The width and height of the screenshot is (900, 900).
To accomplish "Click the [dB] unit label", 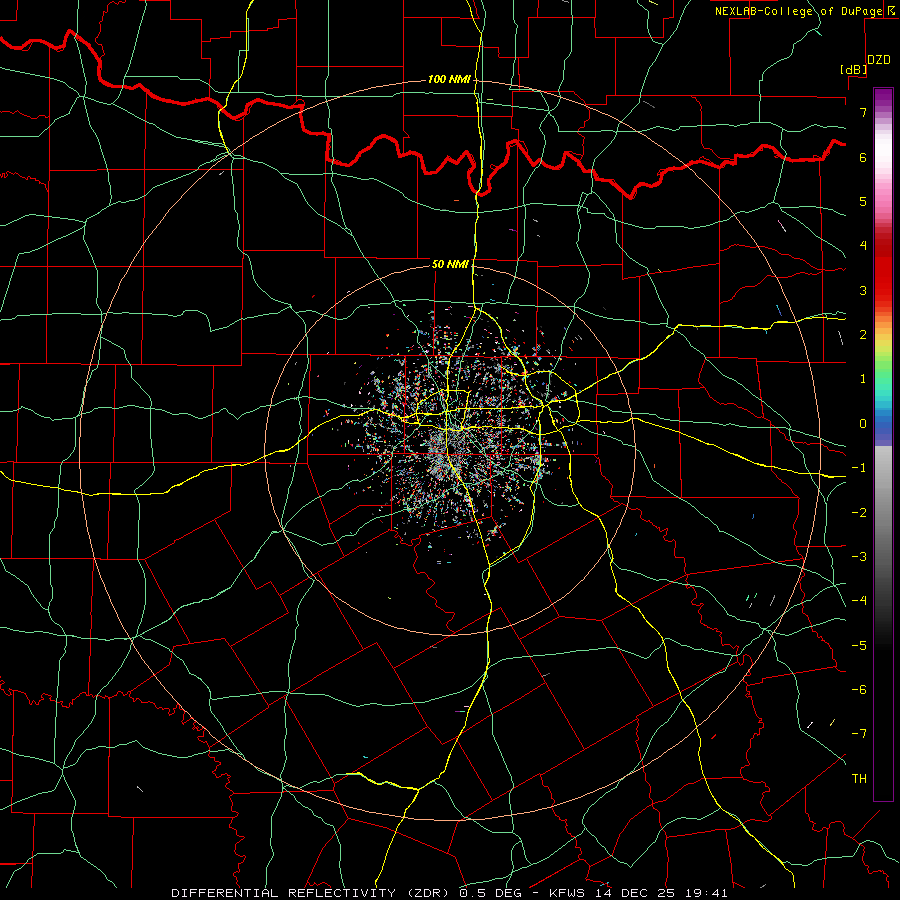I will (x=854, y=69).
